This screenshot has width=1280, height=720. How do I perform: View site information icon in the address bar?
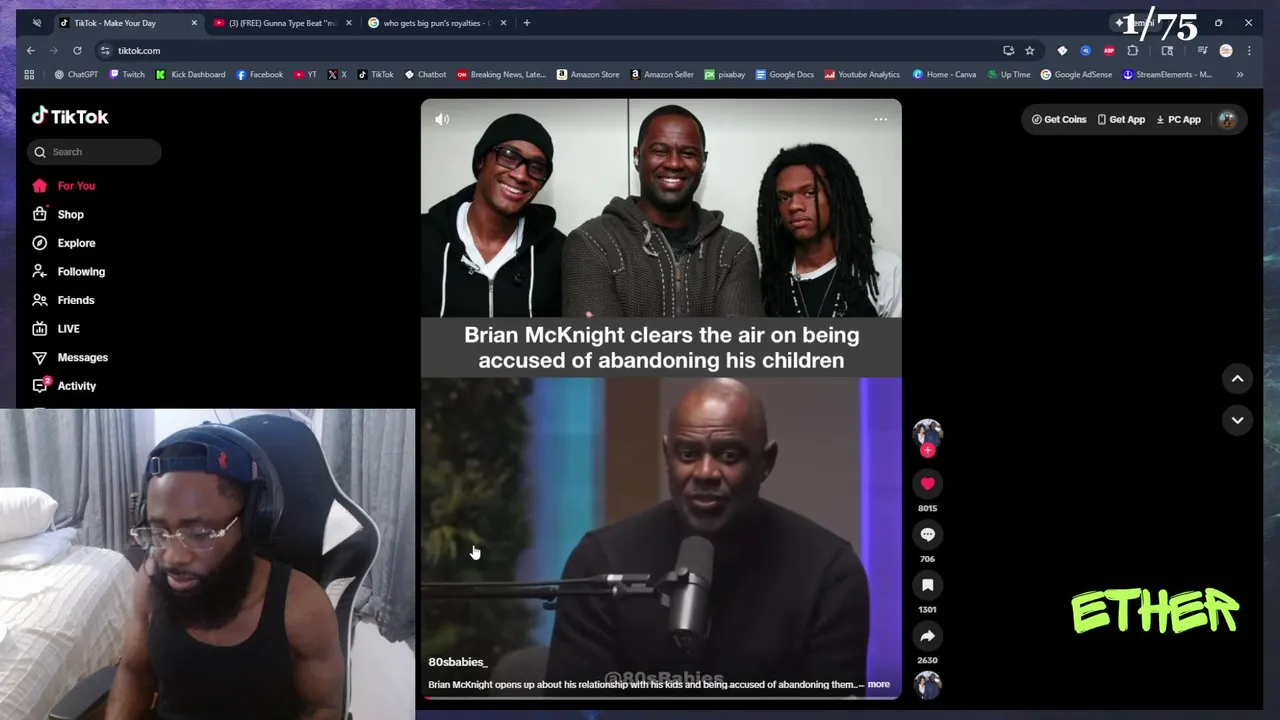point(105,51)
